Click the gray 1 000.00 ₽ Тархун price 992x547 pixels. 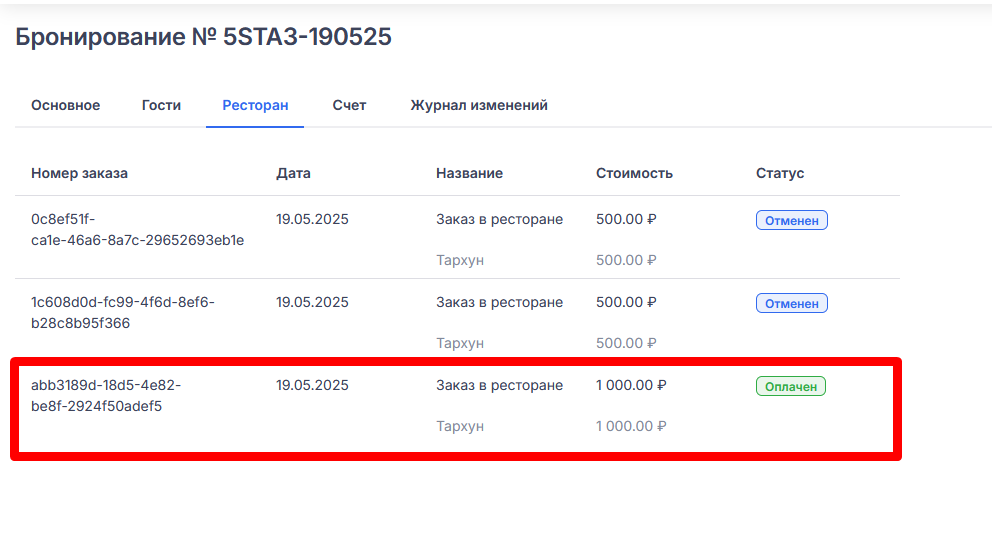[631, 426]
